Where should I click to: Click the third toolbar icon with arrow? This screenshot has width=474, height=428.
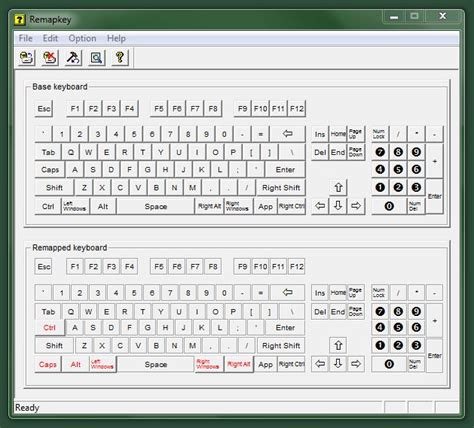coord(73,58)
